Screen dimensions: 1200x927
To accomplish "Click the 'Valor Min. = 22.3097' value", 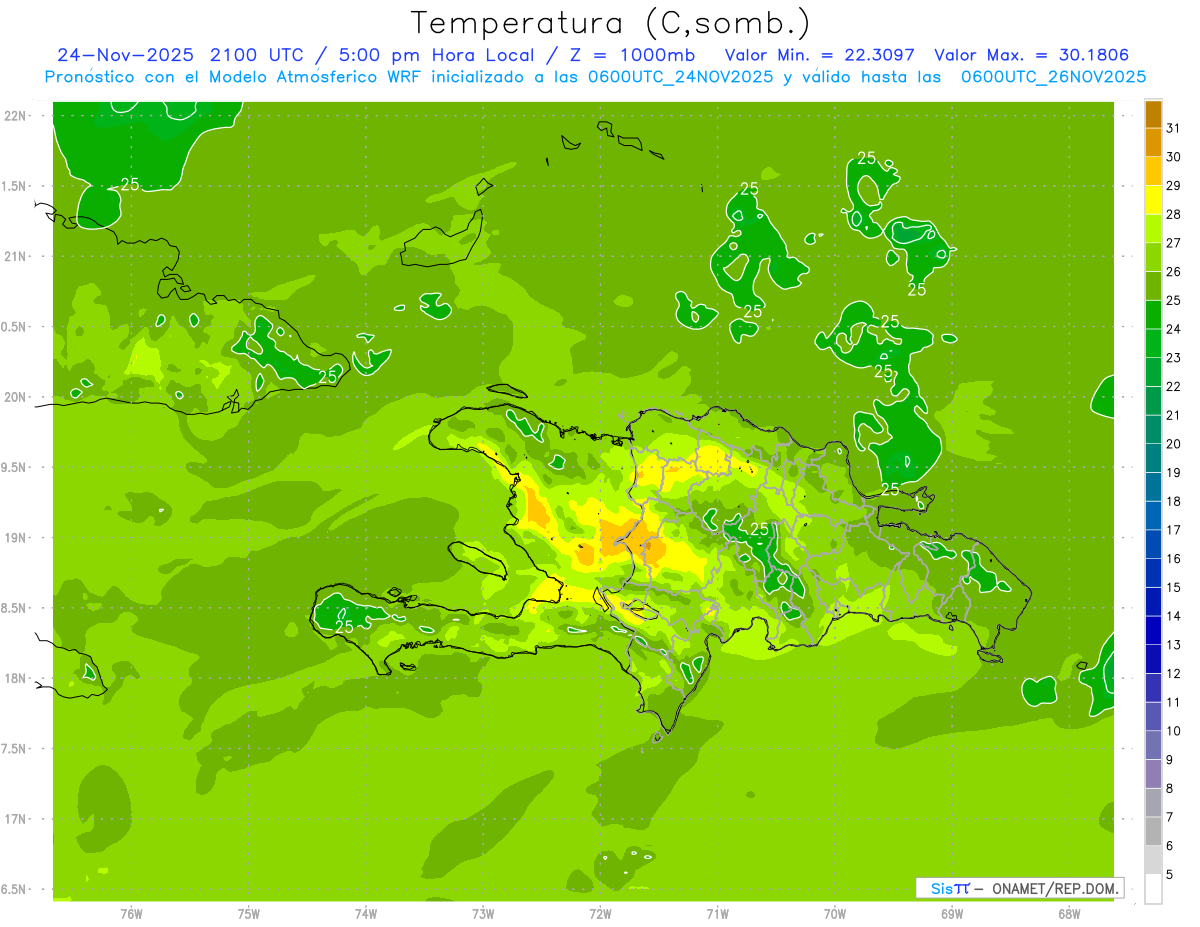I will point(820,55).
